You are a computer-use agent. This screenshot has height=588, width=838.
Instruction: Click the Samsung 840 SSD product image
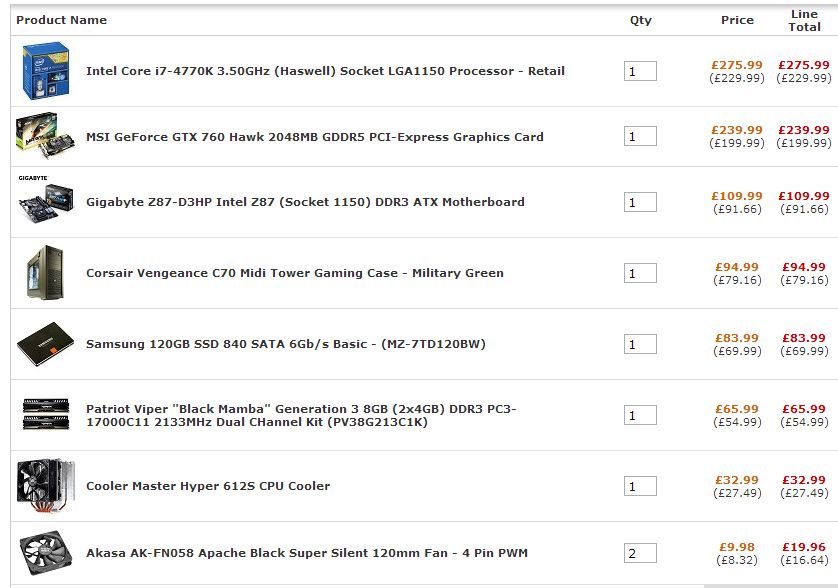click(x=45, y=344)
